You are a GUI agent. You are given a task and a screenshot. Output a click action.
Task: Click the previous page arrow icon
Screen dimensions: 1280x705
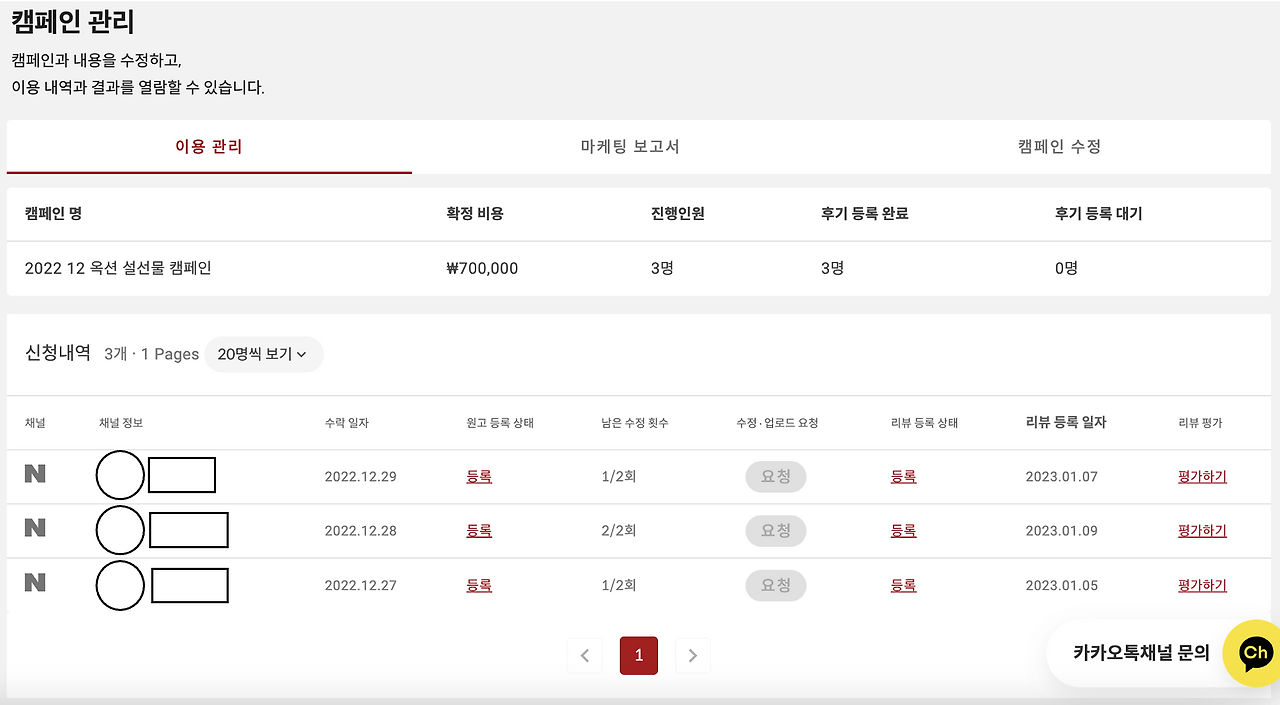pos(585,655)
